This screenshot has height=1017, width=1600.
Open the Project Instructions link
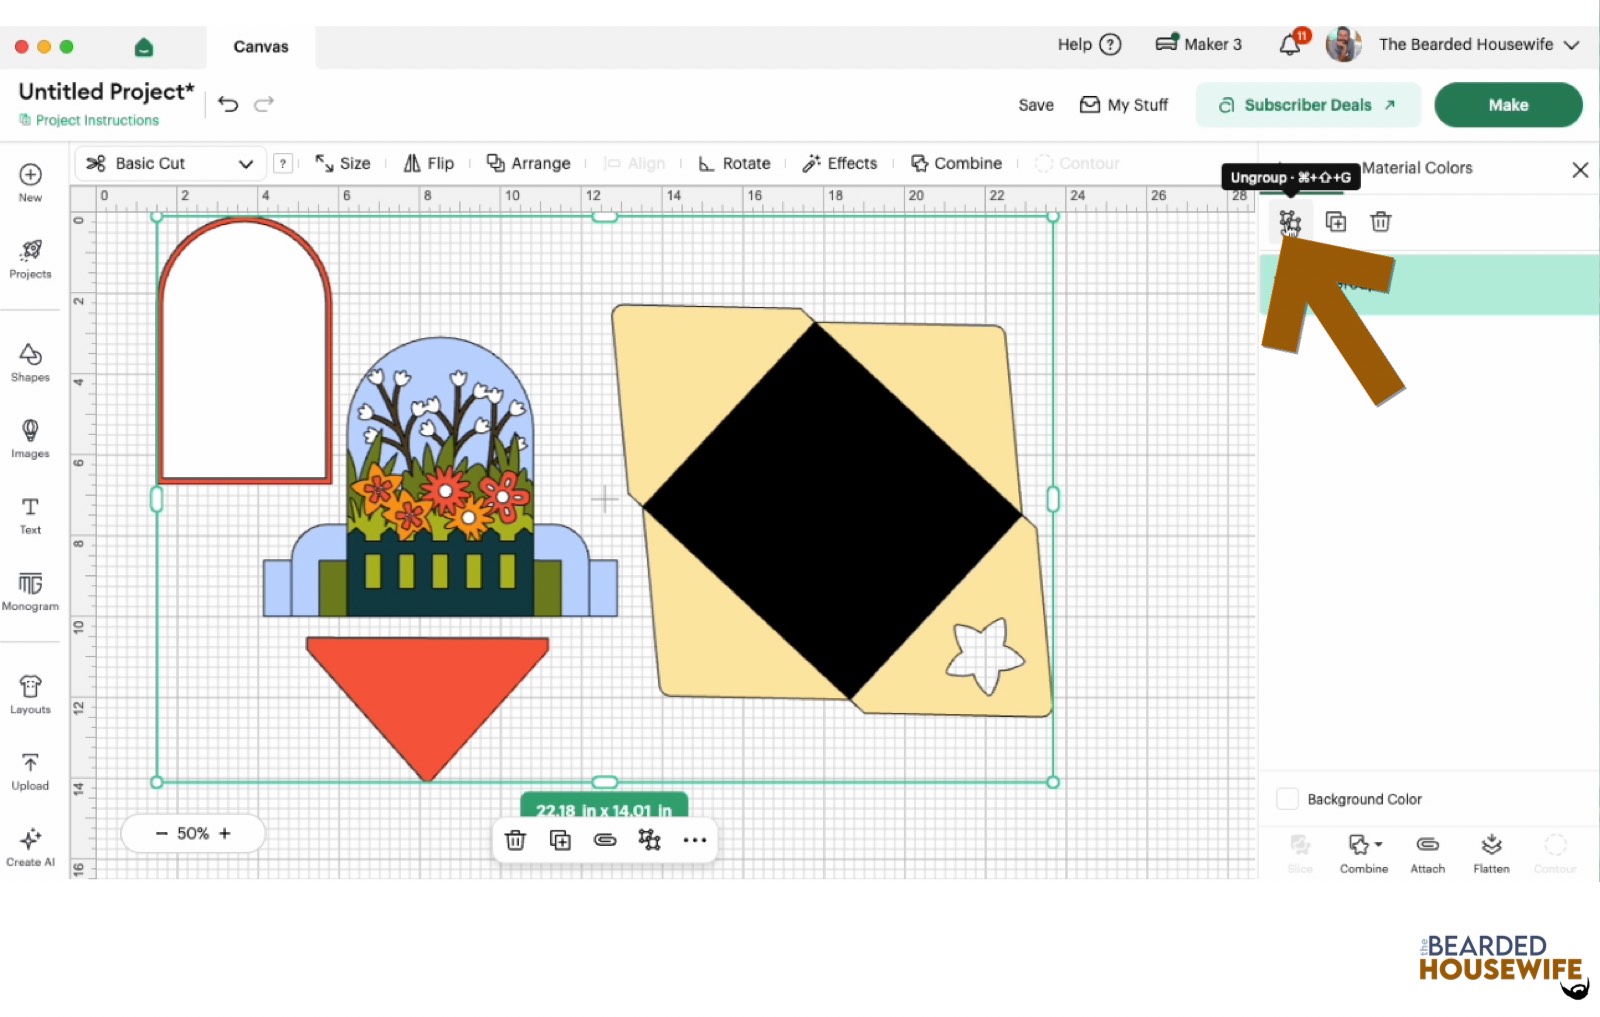point(97,120)
